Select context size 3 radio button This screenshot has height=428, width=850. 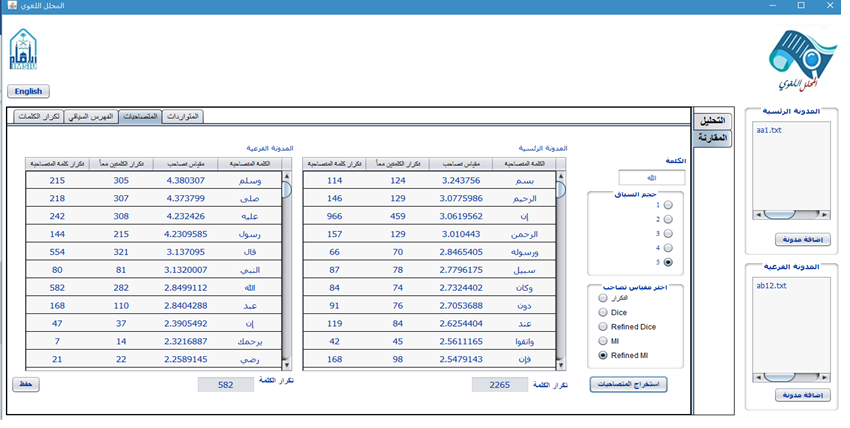[668, 234]
